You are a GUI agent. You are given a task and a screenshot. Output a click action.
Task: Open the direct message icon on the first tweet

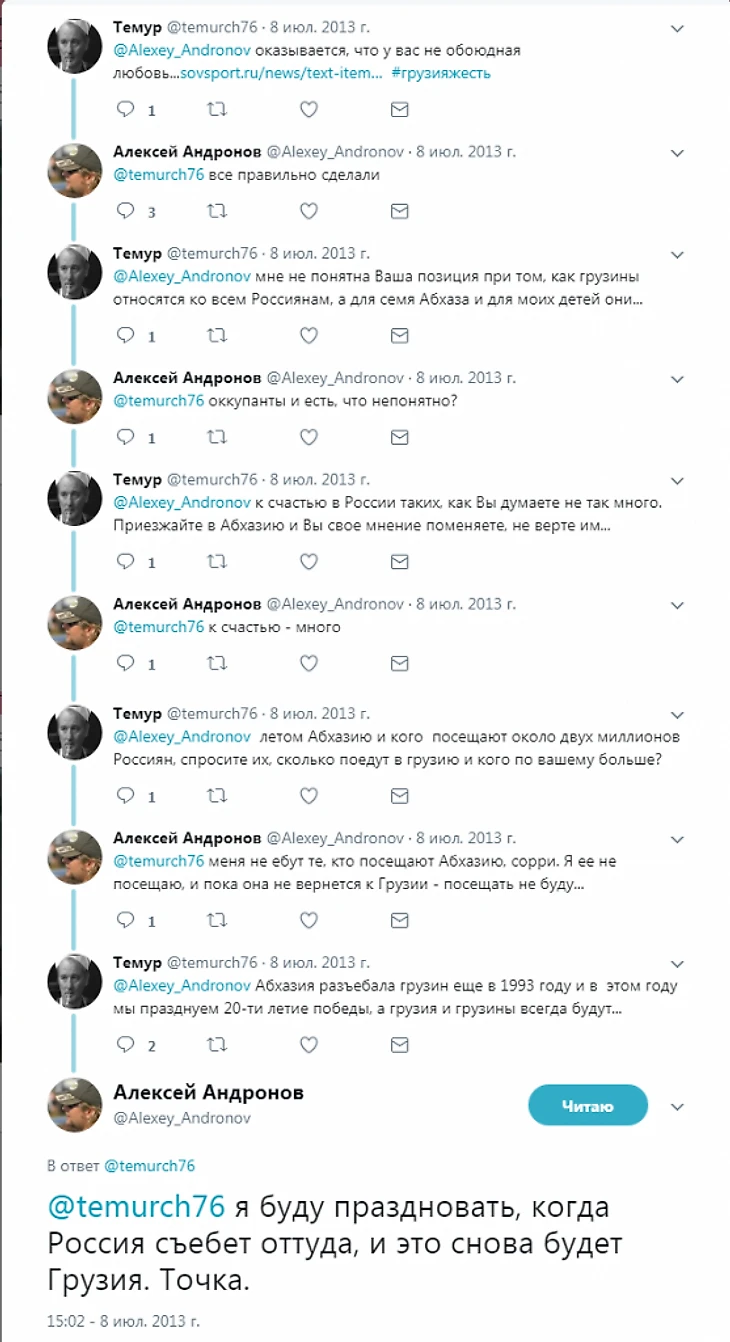click(x=399, y=110)
